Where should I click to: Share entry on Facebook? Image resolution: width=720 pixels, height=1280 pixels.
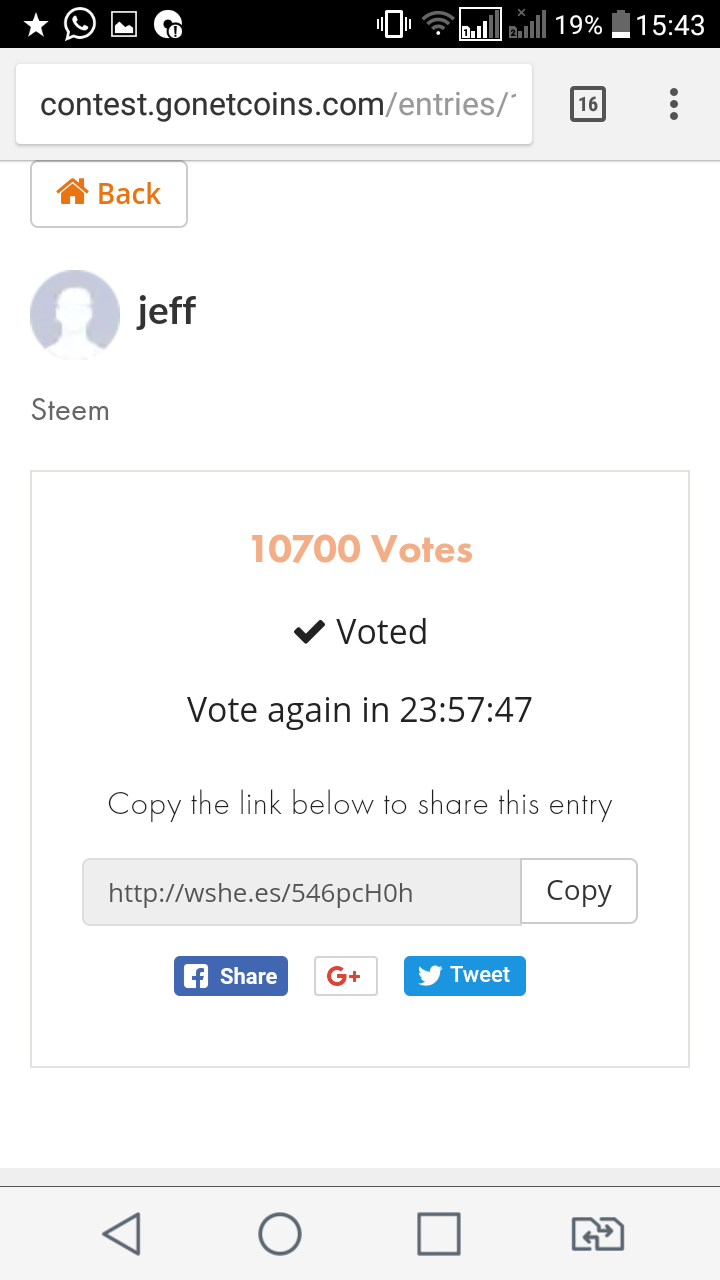pyautogui.click(x=231, y=976)
